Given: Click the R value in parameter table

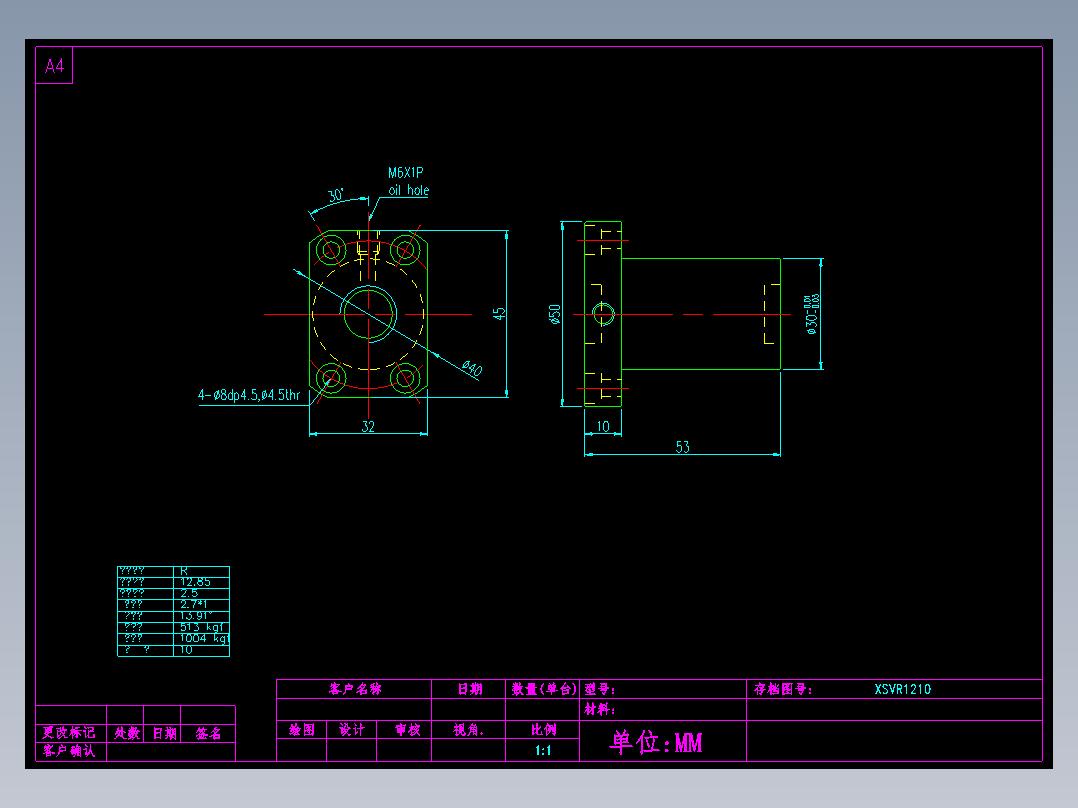Looking at the screenshot, I should [x=184, y=571].
